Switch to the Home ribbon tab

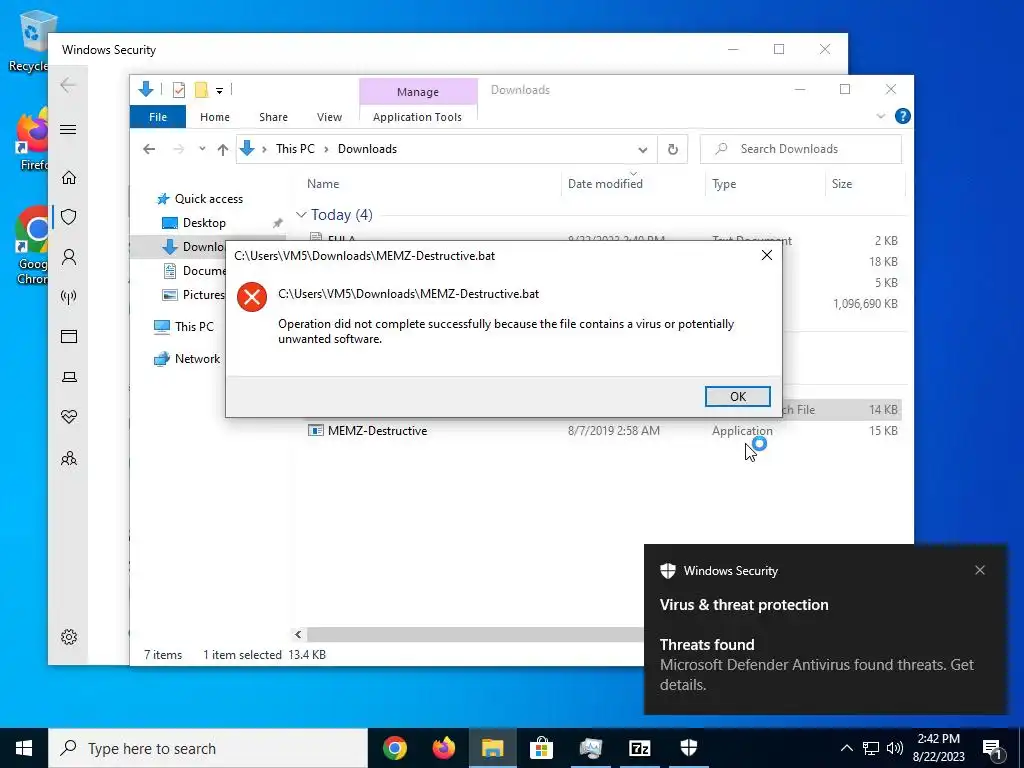point(215,117)
